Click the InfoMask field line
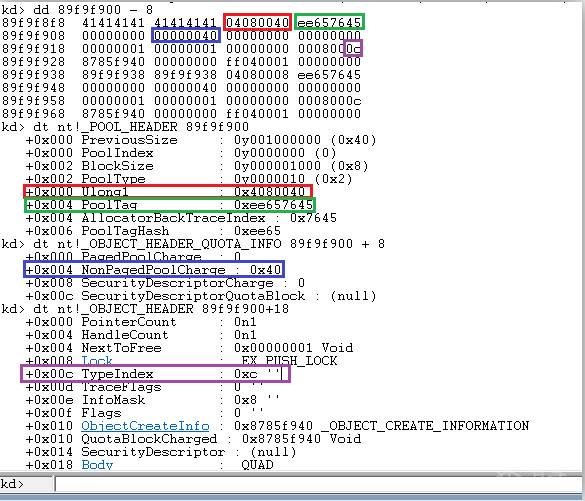 point(152,400)
